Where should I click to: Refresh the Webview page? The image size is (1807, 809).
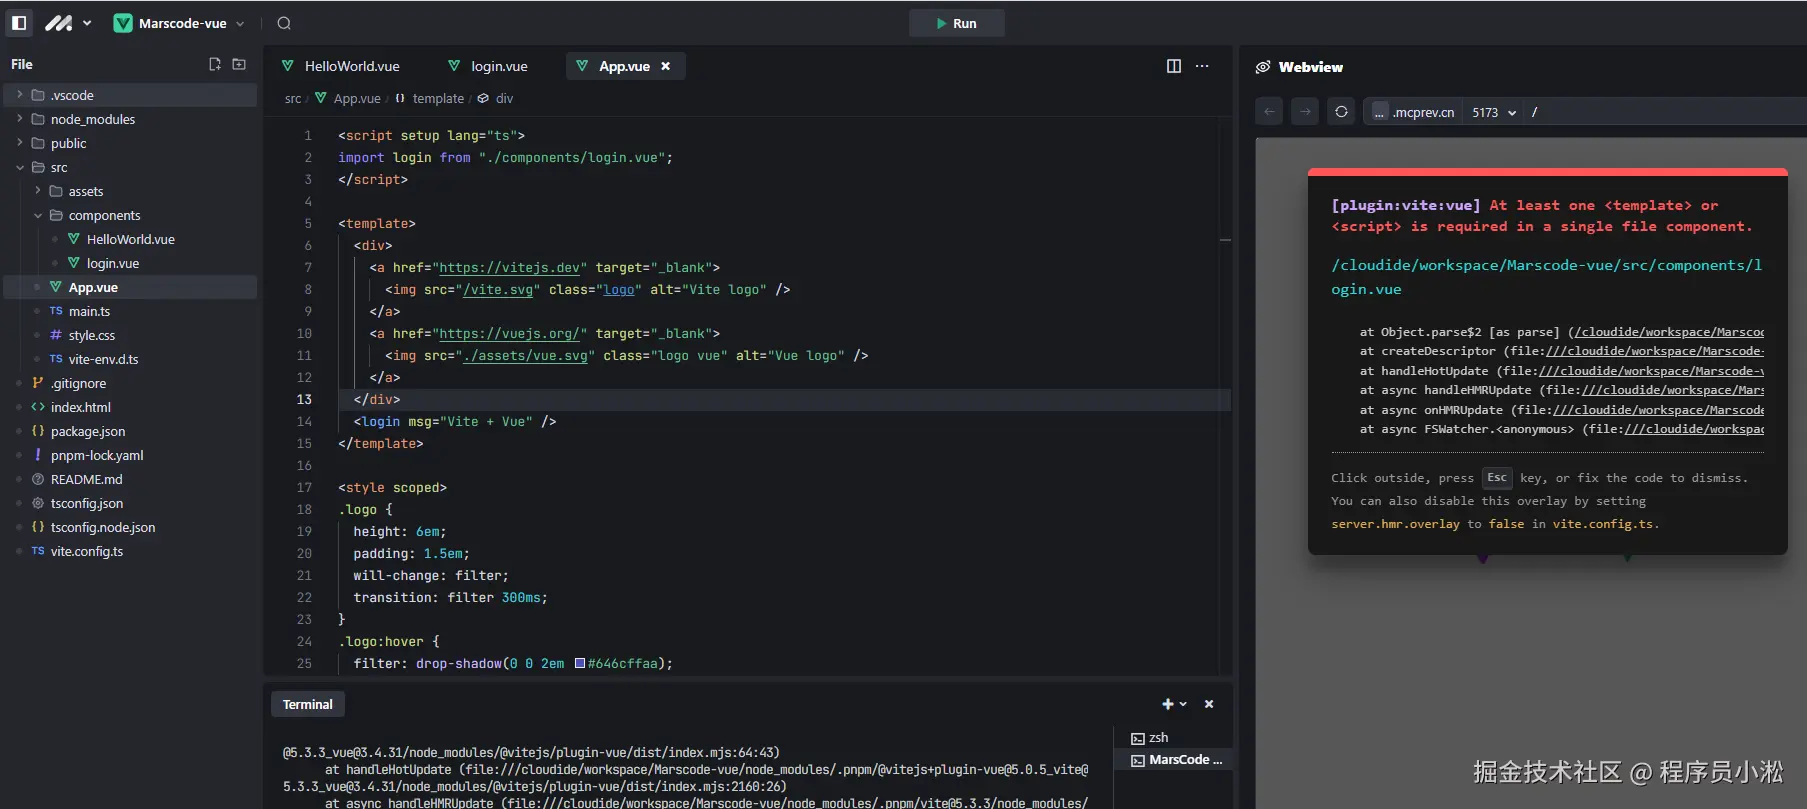pyautogui.click(x=1341, y=112)
